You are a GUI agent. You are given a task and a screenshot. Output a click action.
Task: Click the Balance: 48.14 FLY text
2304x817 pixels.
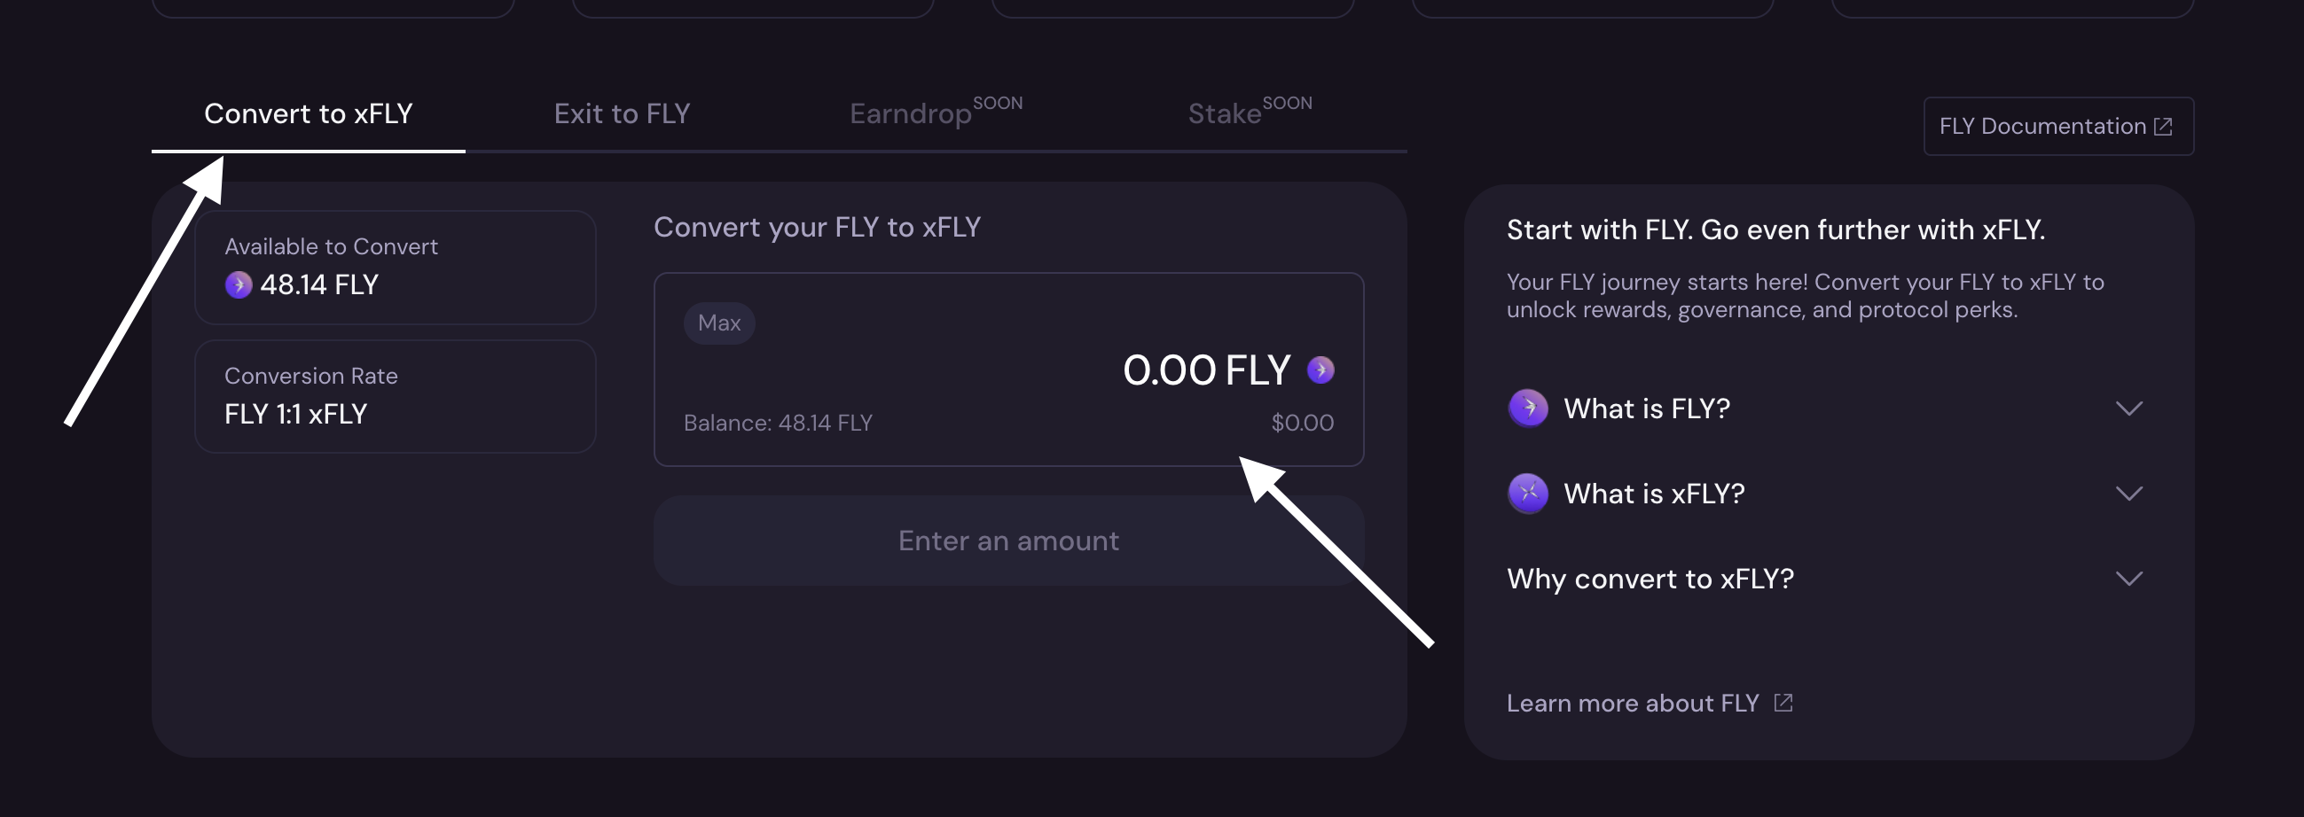click(x=778, y=423)
